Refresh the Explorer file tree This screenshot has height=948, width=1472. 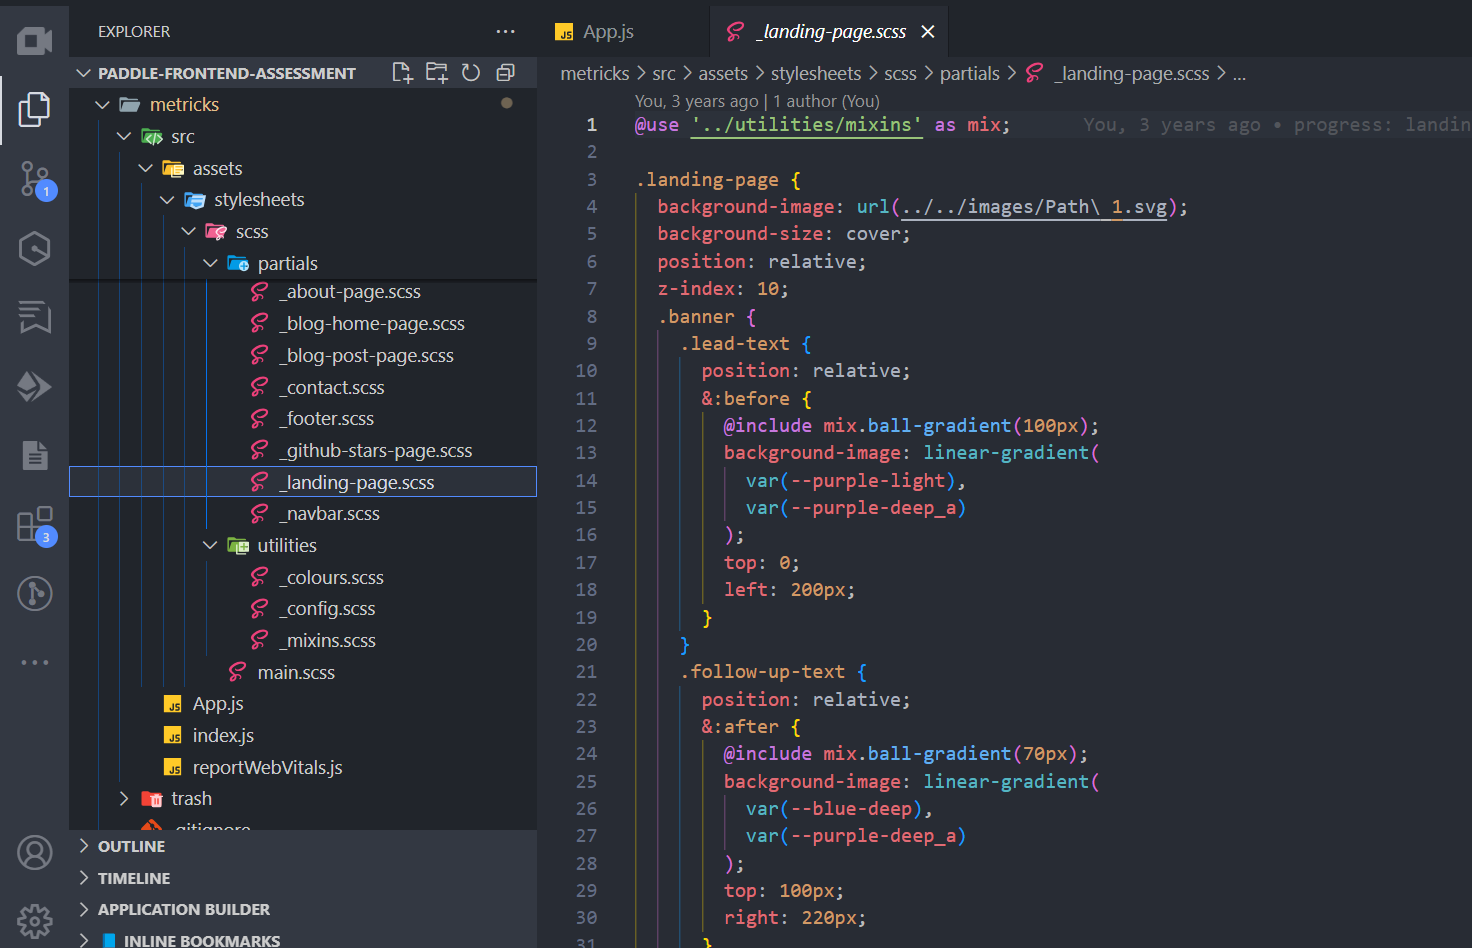[471, 73]
